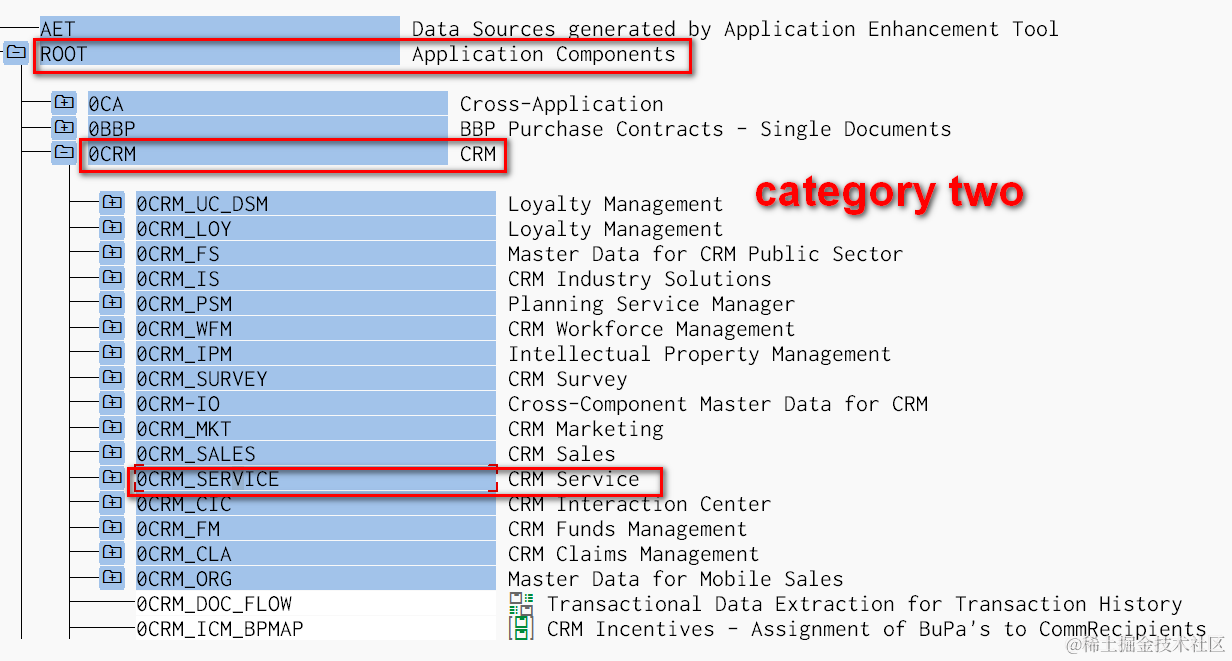The height and width of the screenshot is (661, 1232).
Task: Expand the 0CRM_CLA folder icon
Action: 112,553
